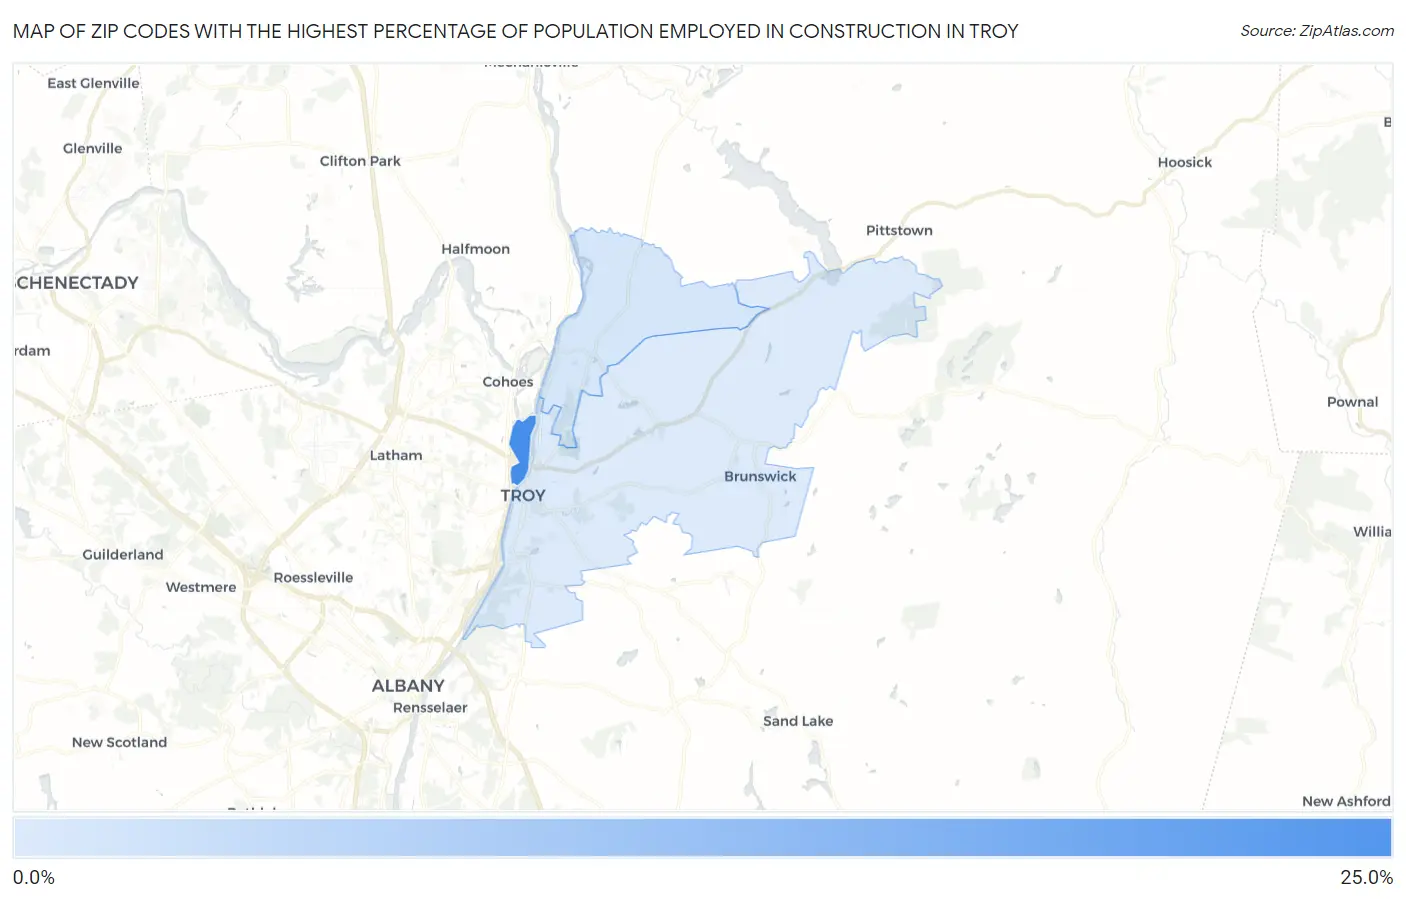This screenshot has width=1406, height=899.
Task: Click the Cohoes label
Action: (x=508, y=382)
